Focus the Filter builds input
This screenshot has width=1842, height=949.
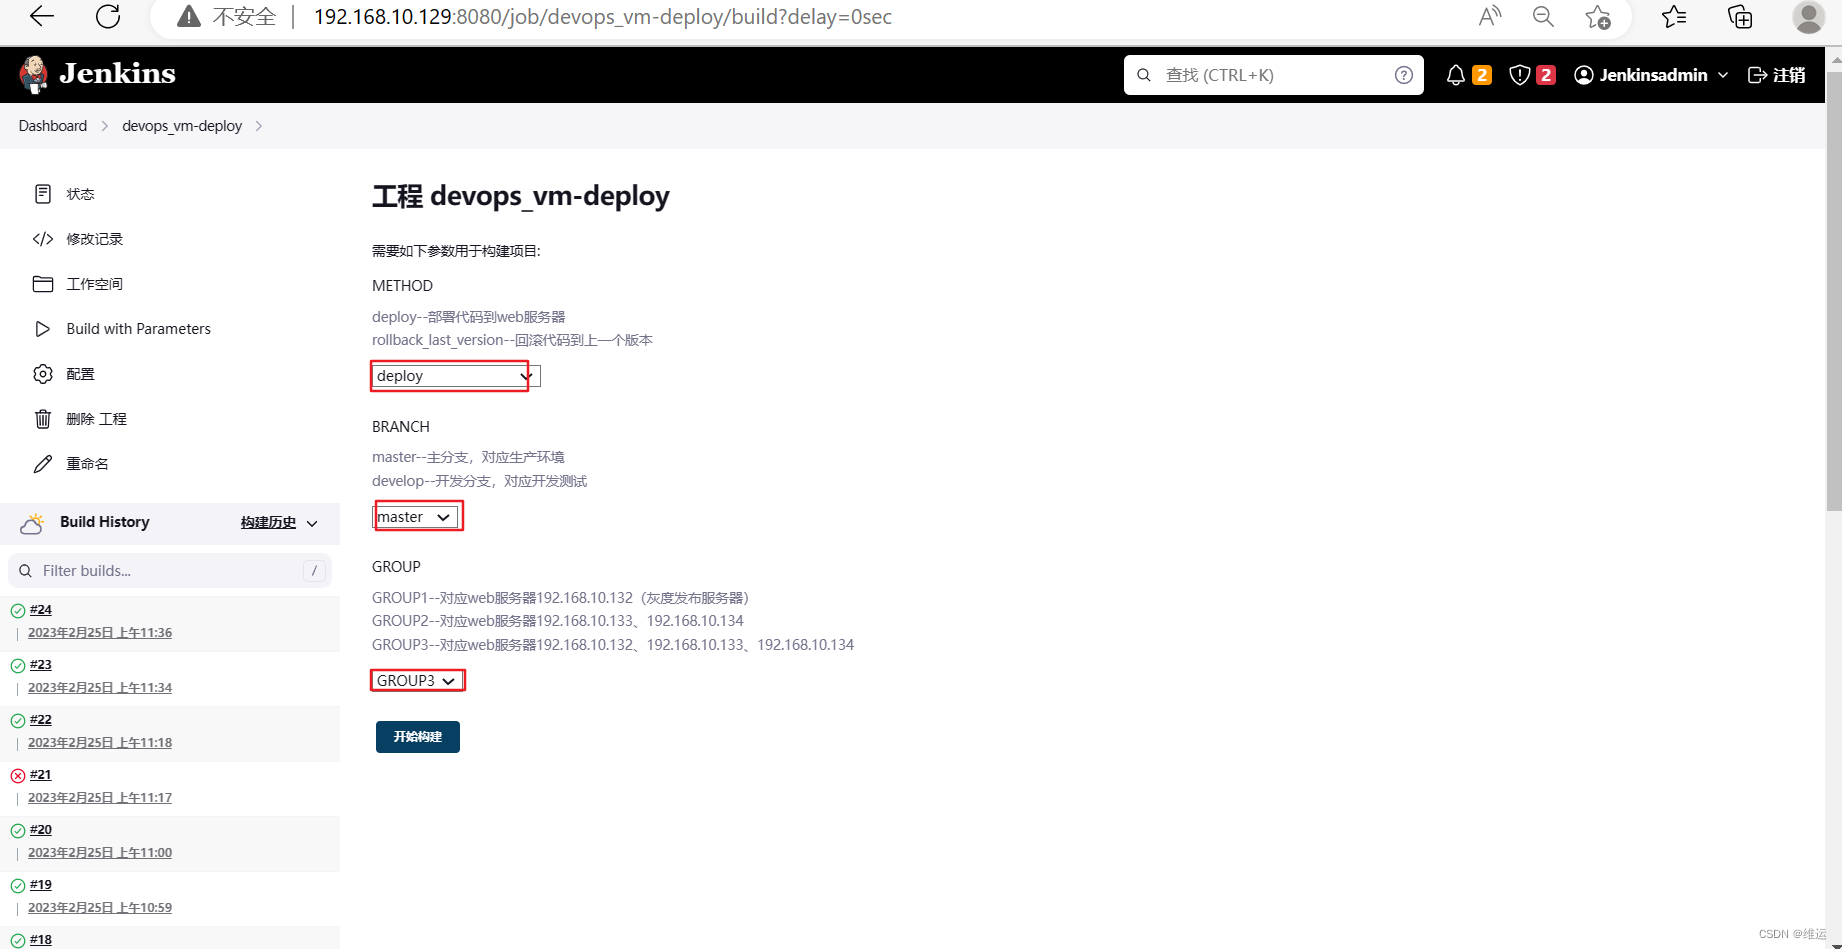point(170,571)
